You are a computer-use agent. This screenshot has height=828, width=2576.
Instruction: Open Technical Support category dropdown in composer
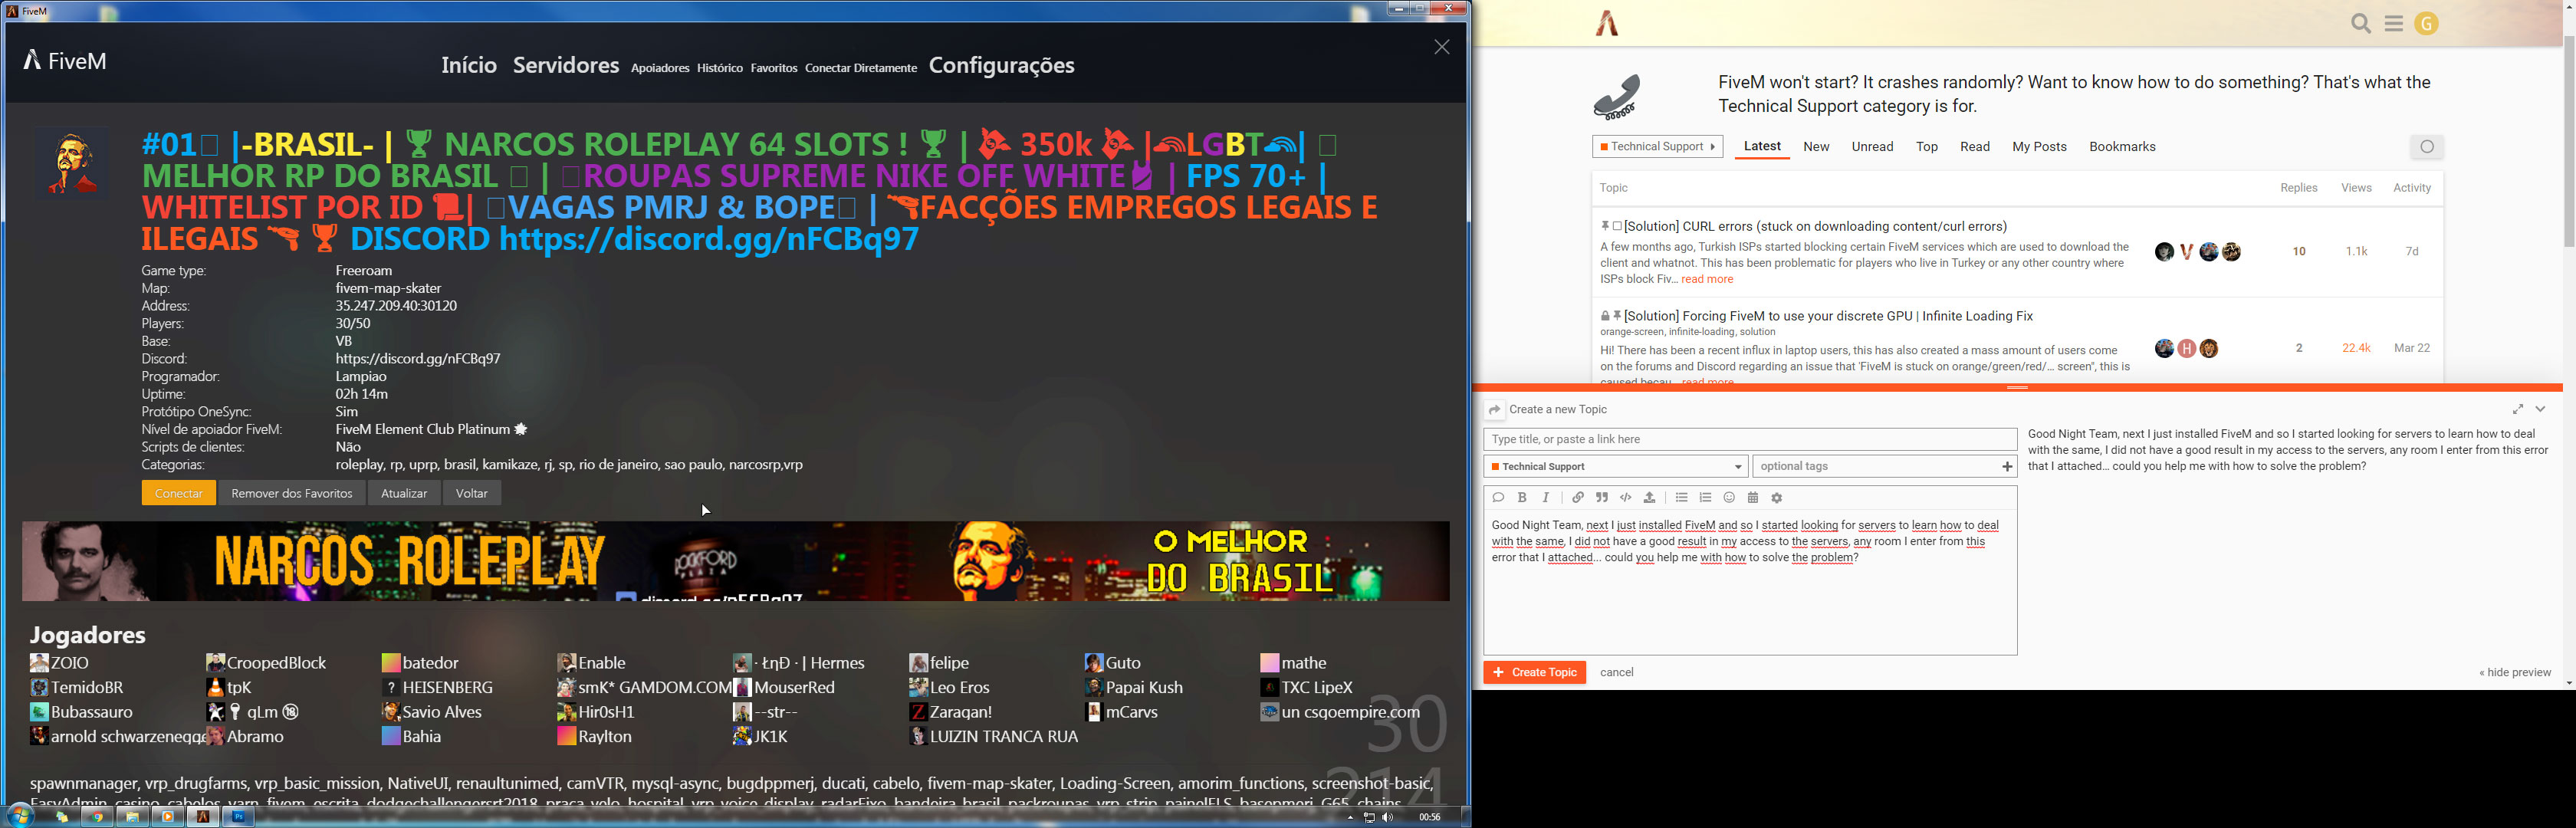tap(1615, 467)
